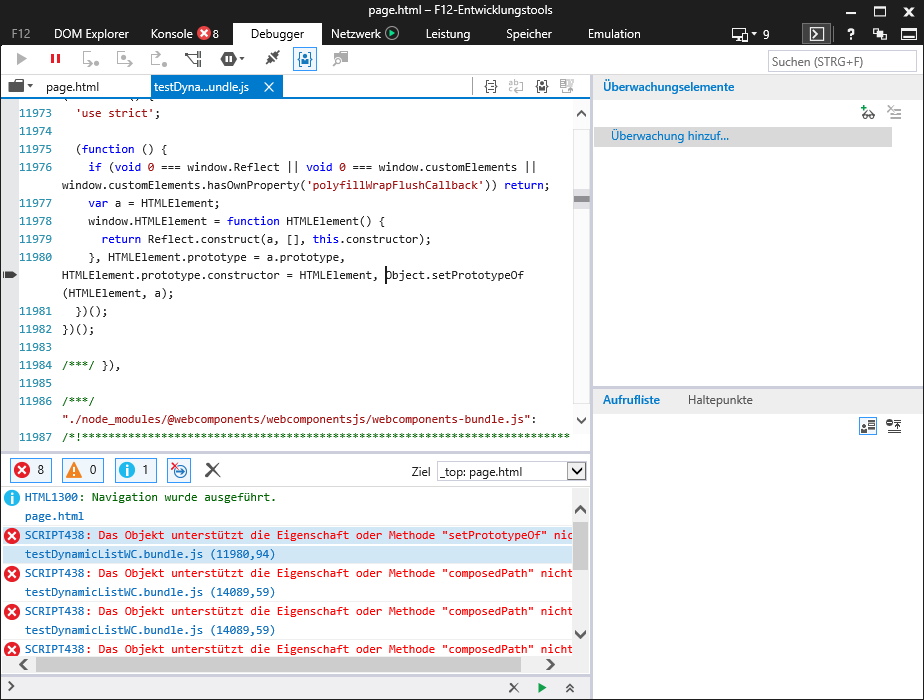This screenshot has width=924, height=700.
Task: Open the exception behavior dropdown arrow
Action: (x=240, y=59)
